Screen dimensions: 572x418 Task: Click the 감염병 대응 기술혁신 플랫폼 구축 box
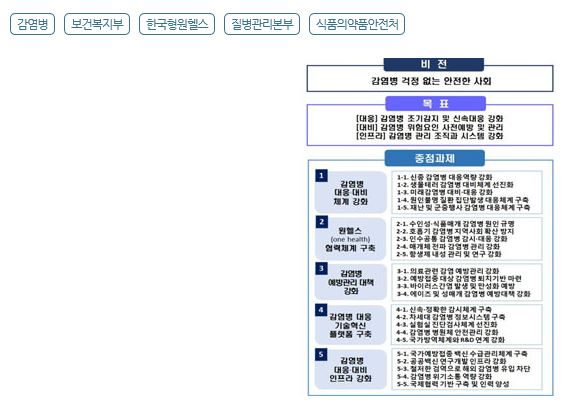(x=351, y=325)
